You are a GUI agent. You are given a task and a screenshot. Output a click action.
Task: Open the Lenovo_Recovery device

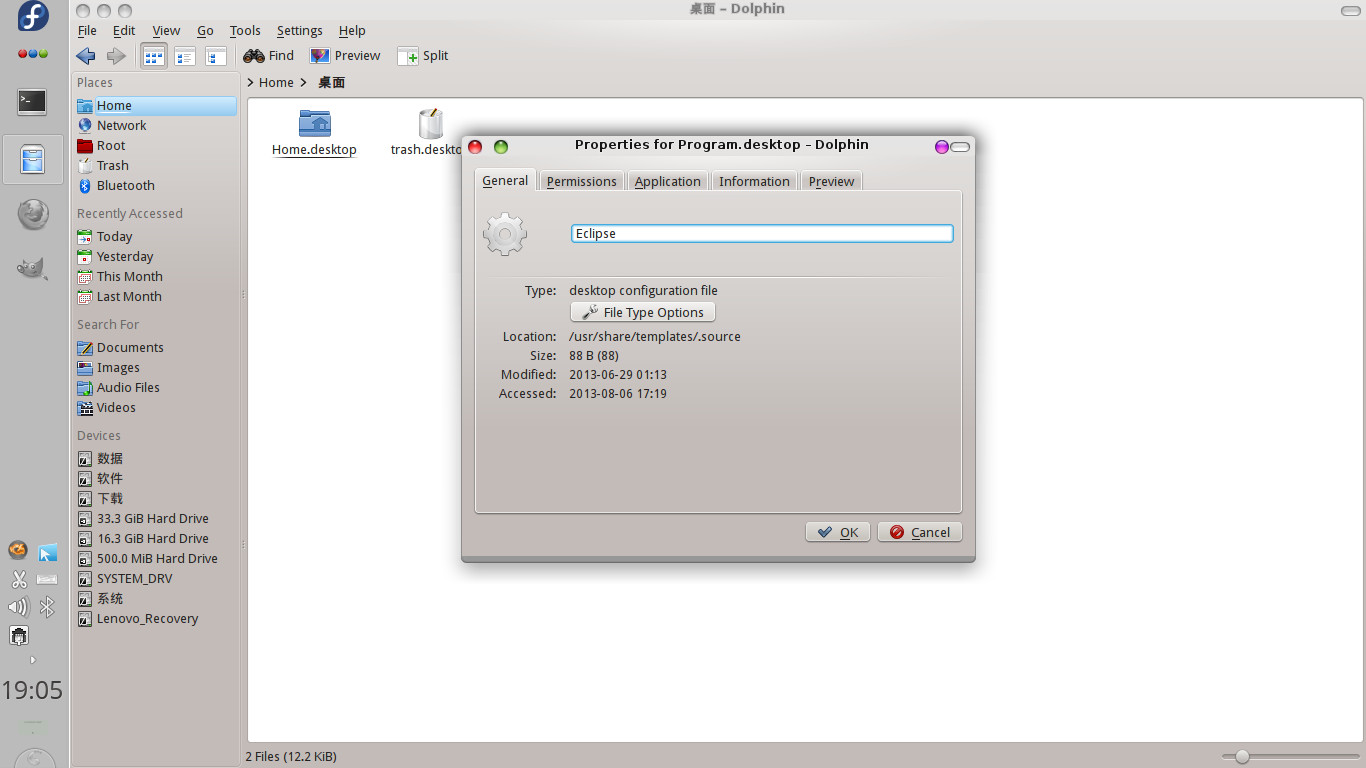pyautogui.click(x=156, y=618)
